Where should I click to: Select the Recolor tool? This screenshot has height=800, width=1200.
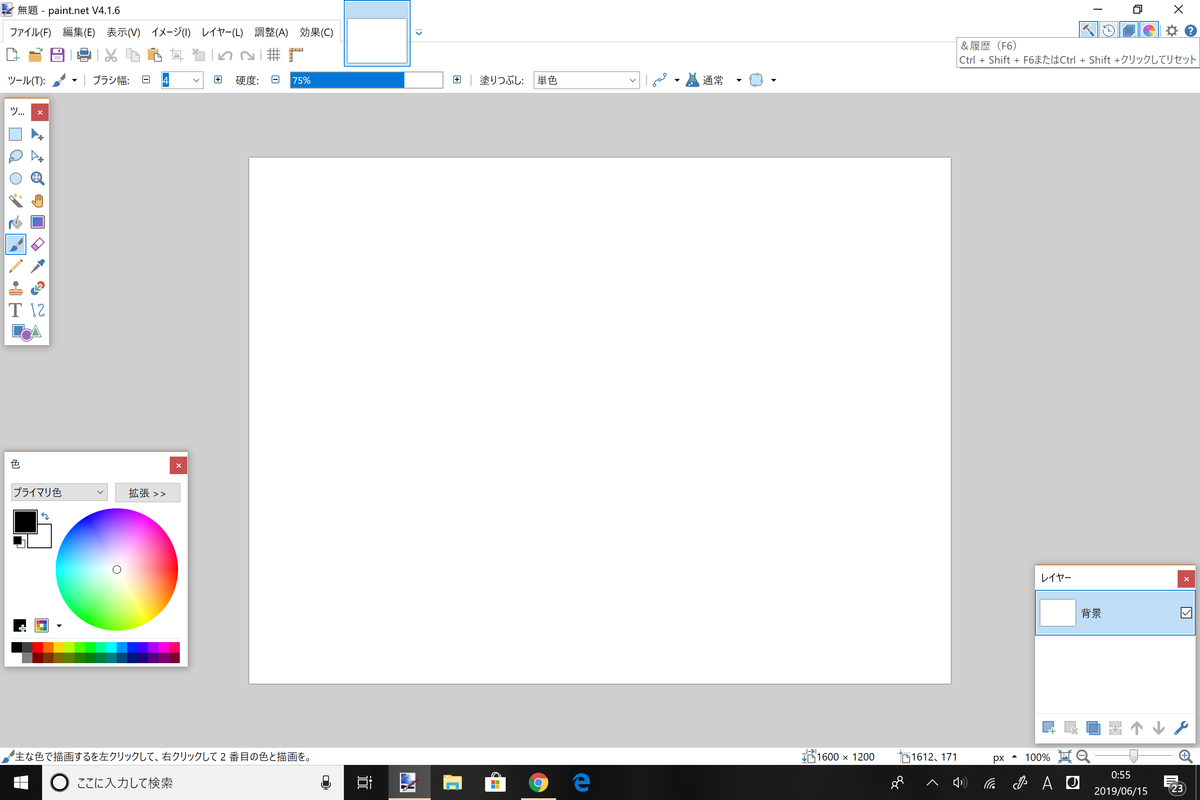pyautogui.click(x=38, y=288)
